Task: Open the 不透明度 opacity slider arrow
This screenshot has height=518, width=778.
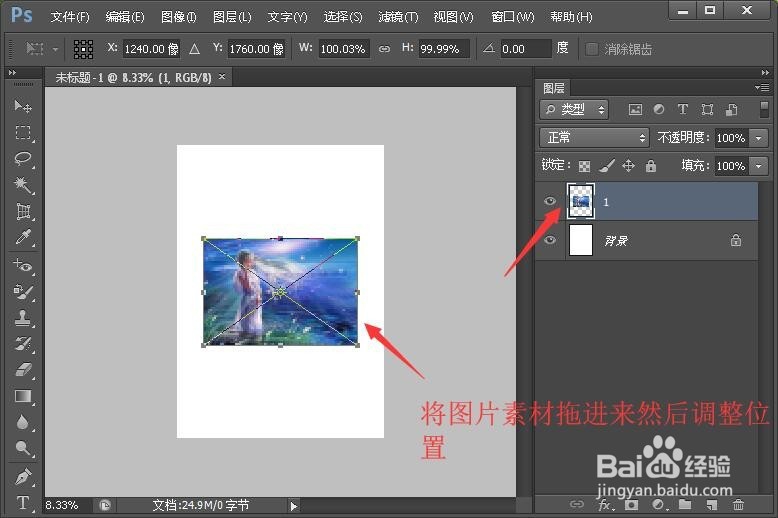Action: (x=759, y=138)
